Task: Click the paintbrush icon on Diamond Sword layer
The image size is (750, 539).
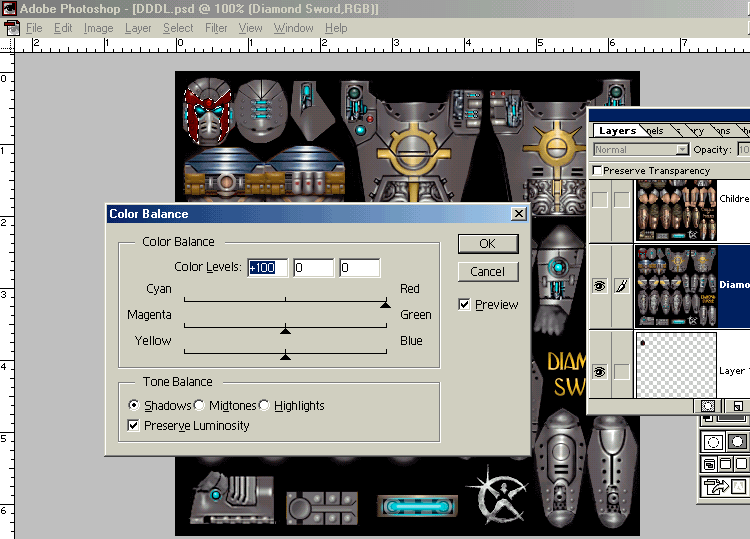Action: pyautogui.click(x=621, y=286)
